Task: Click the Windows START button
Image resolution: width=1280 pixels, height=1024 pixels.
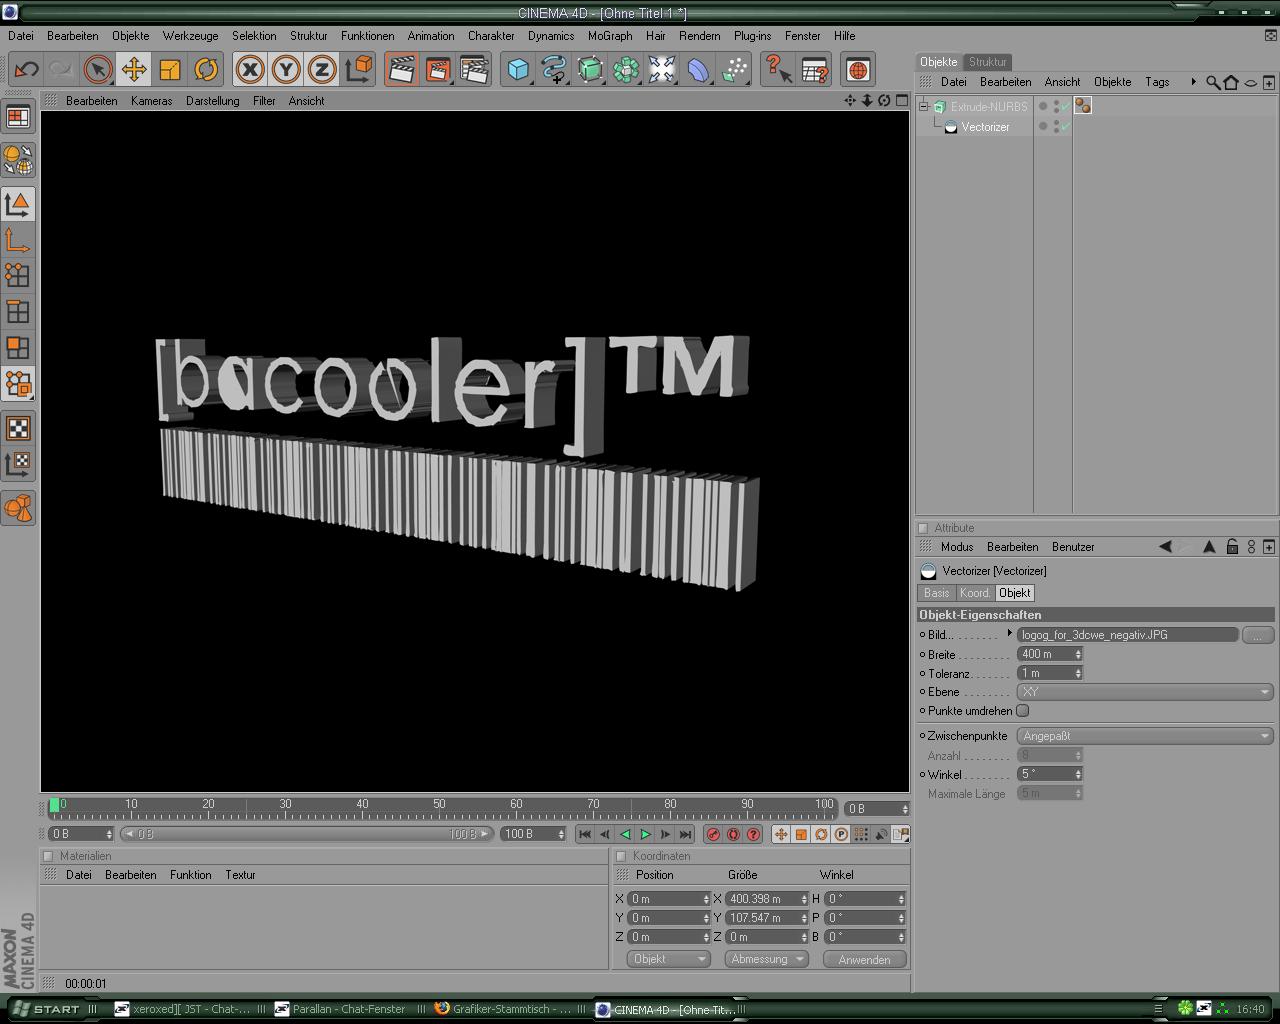Action: [x=45, y=1009]
